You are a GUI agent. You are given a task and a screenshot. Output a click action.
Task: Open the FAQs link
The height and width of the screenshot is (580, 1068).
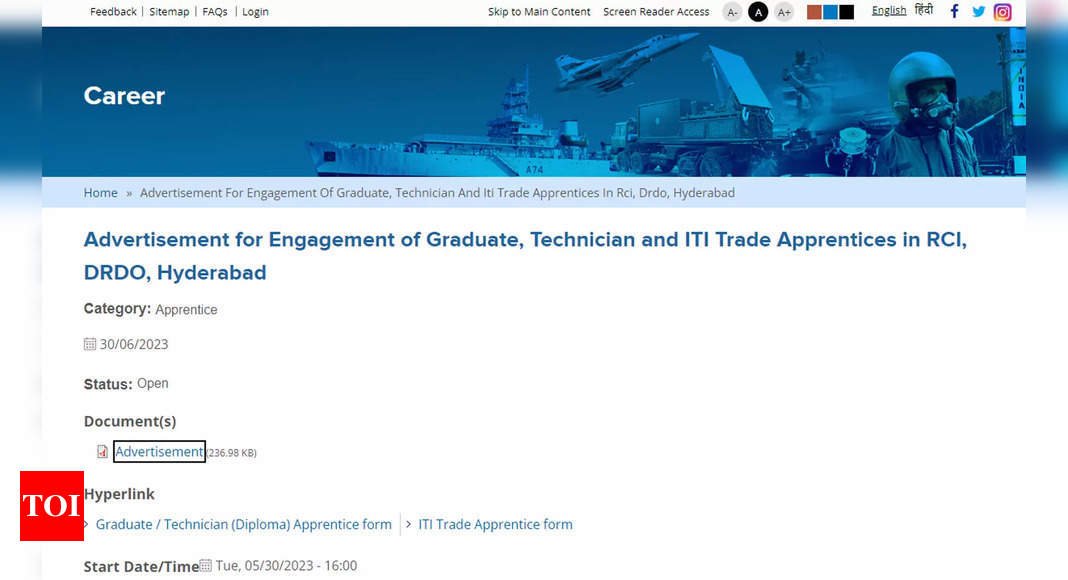pyautogui.click(x=215, y=12)
